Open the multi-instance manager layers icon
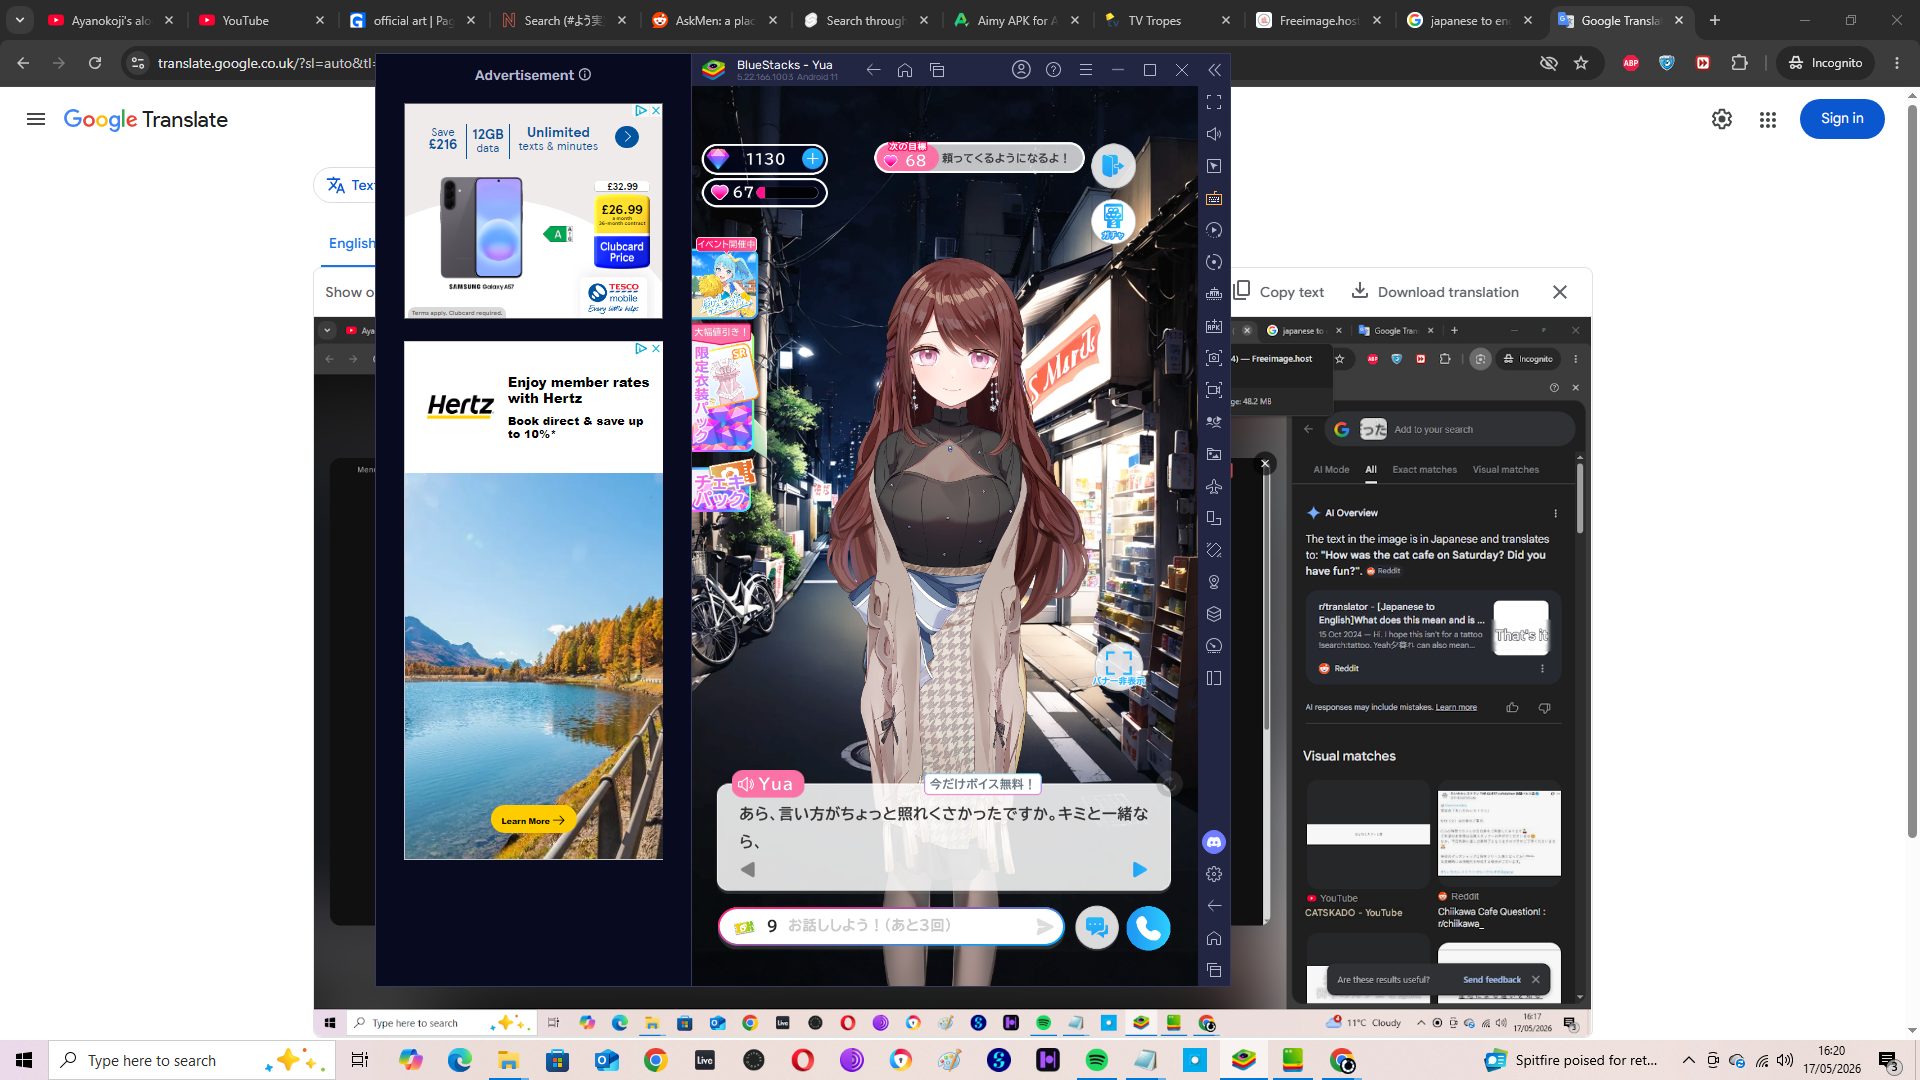 1214,614
